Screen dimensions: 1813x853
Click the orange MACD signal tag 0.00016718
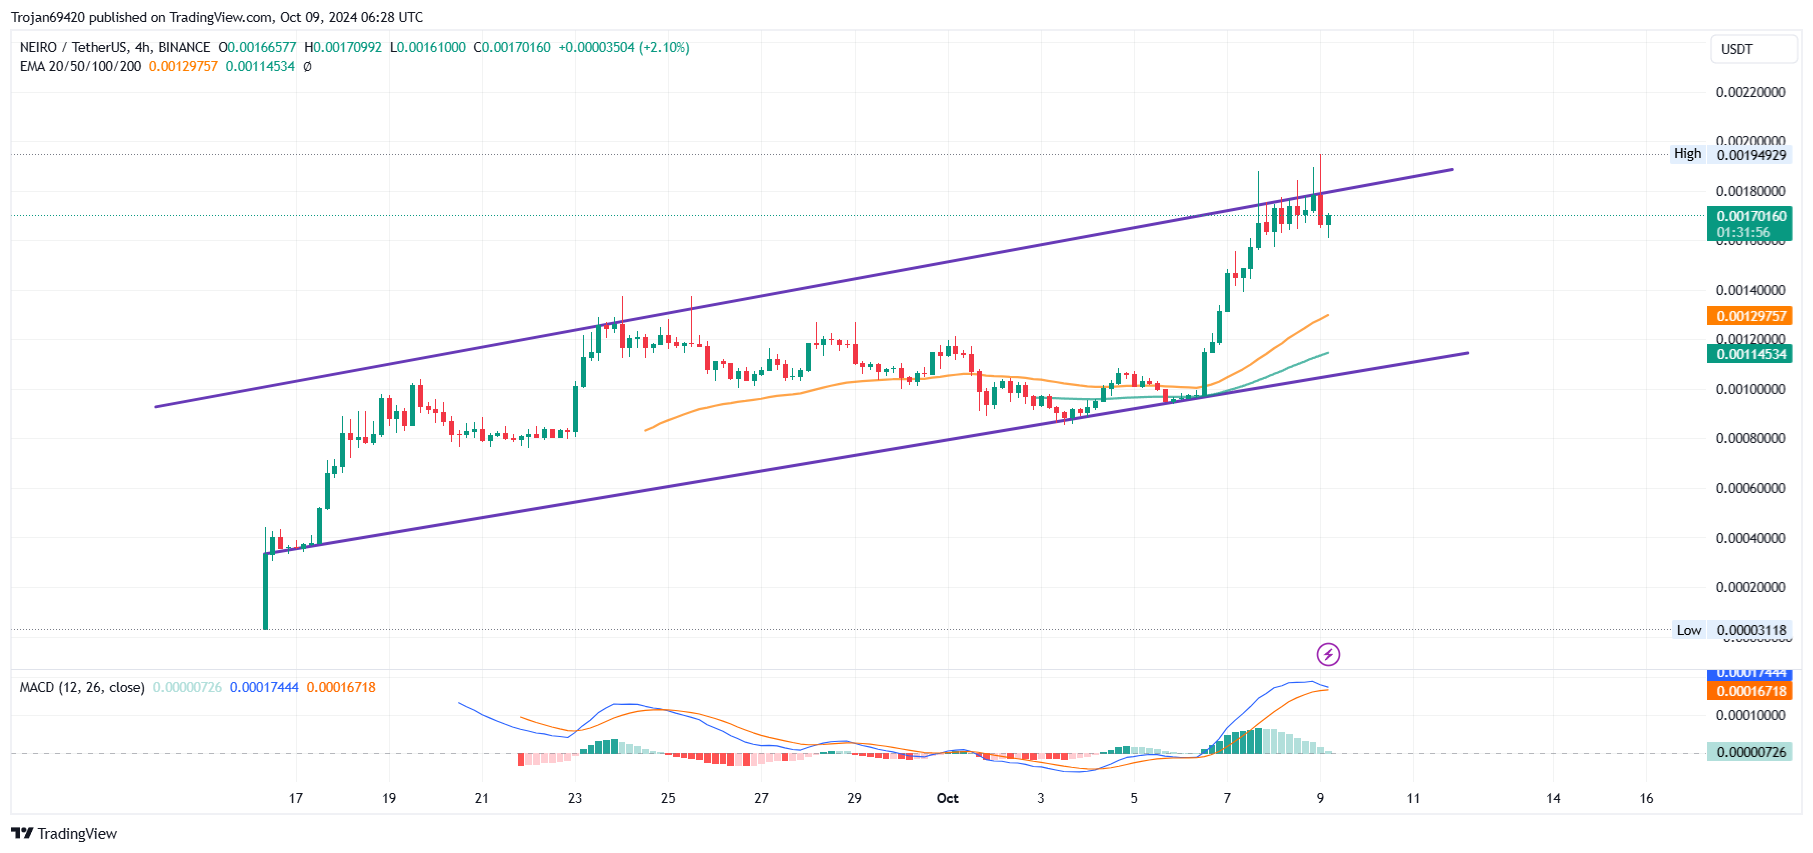coord(1750,691)
